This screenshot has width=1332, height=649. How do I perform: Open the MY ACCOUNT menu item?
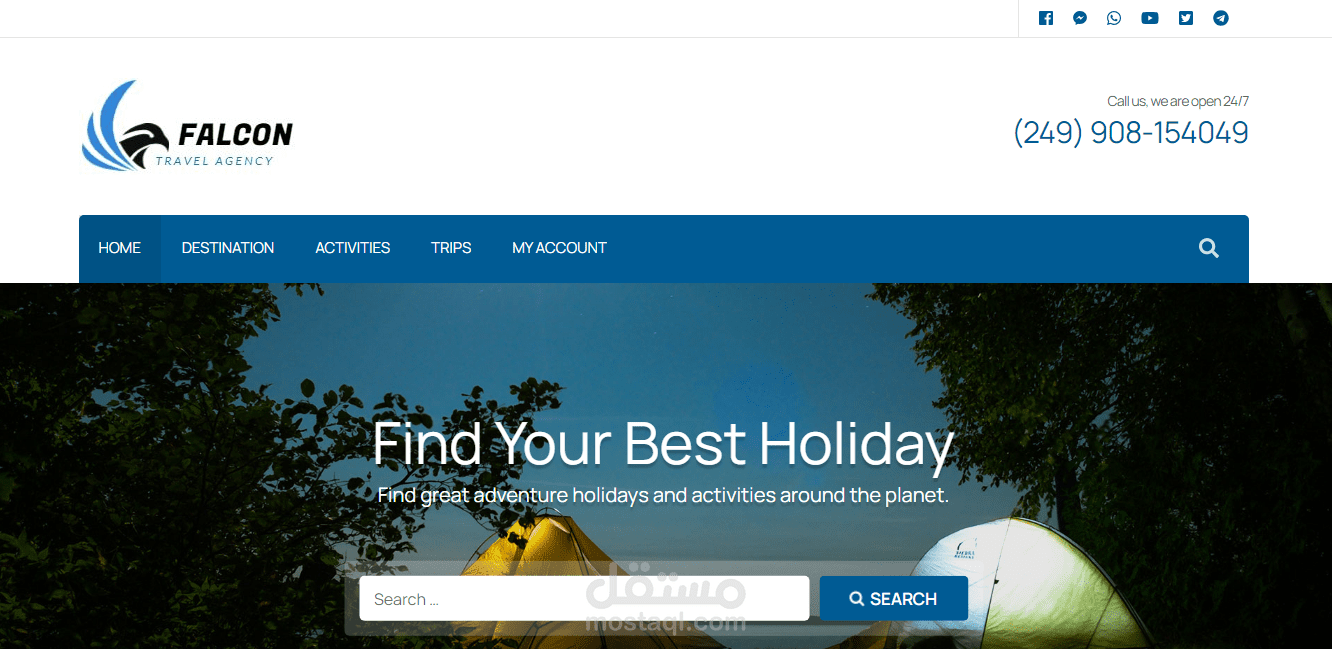[x=560, y=248]
